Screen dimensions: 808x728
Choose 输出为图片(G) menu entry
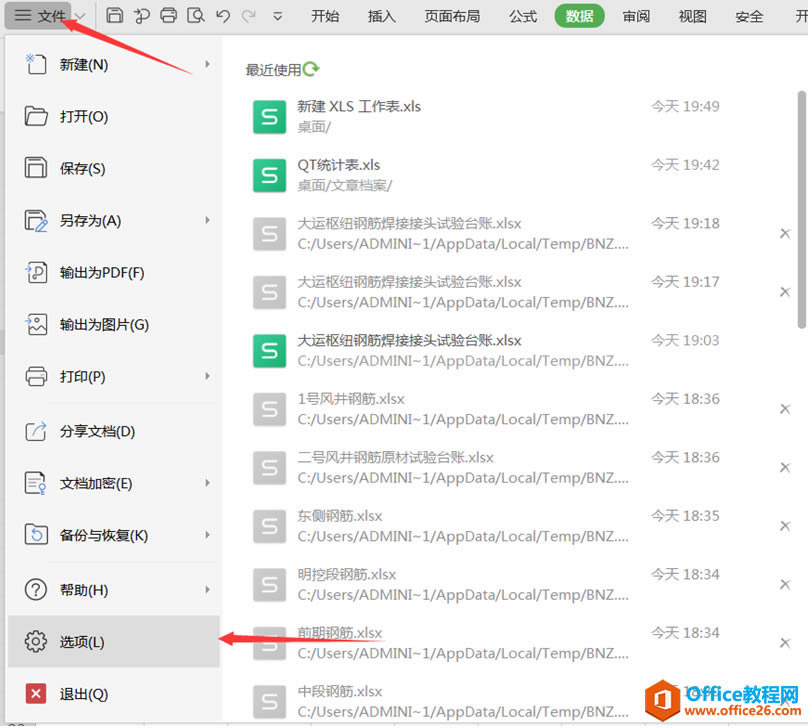pos(113,325)
